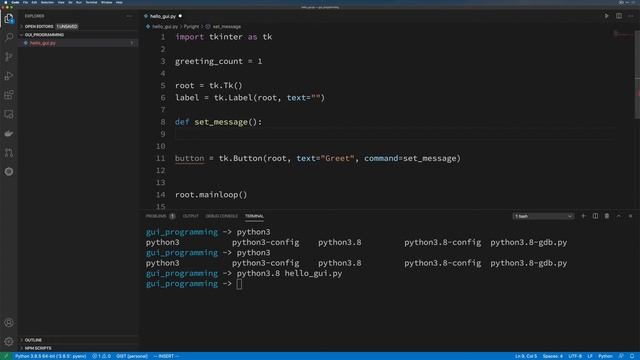The width and height of the screenshot is (640, 360).
Task: Click GIST [personal] in status bar
Action: [x=132, y=356]
